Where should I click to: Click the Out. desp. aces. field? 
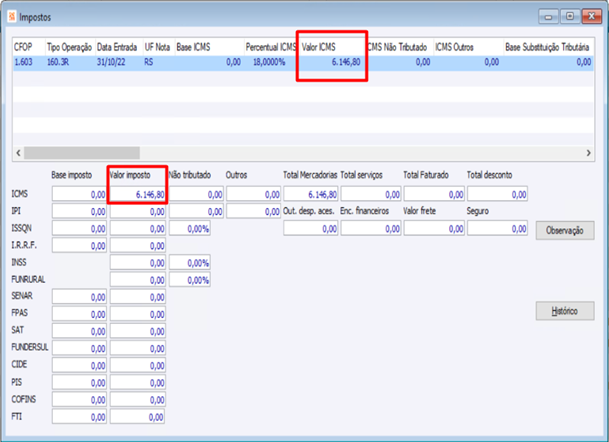311,228
